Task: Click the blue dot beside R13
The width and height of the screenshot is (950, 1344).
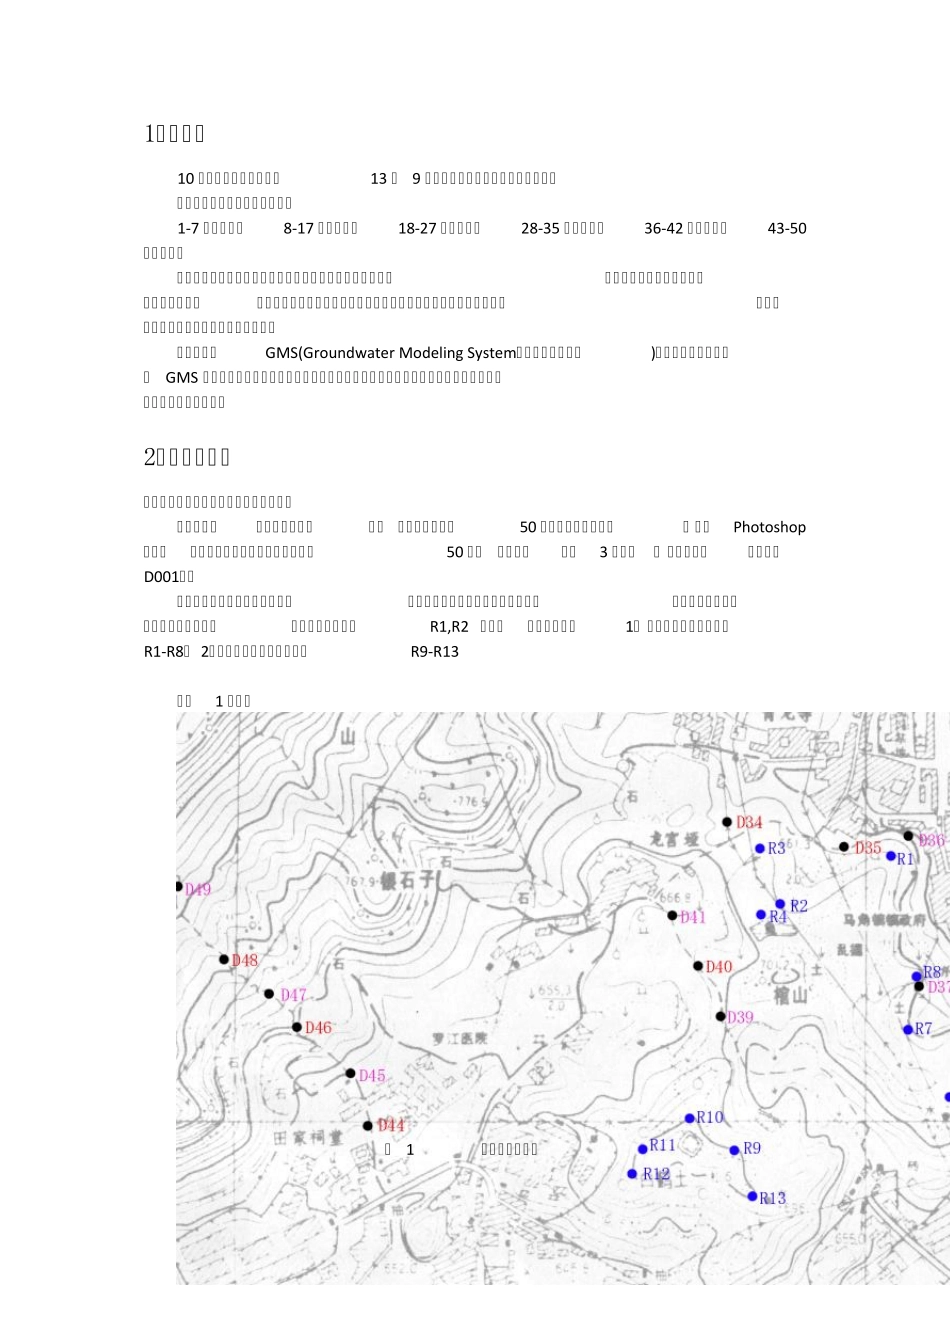Action: coord(753,1196)
